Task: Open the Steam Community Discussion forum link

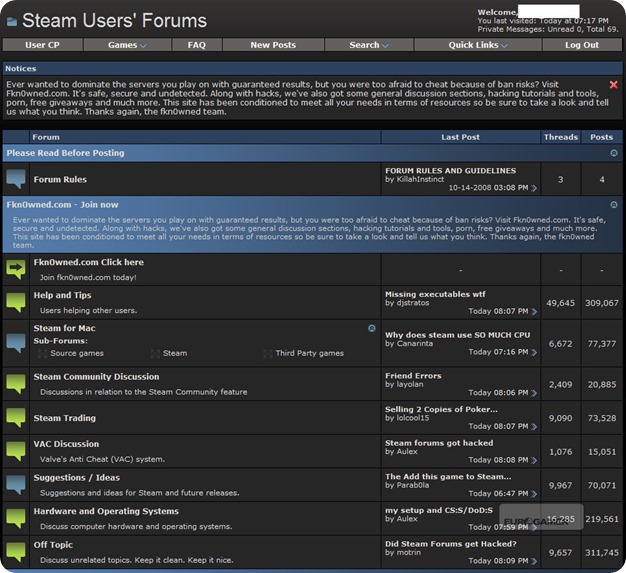Action: (x=96, y=377)
